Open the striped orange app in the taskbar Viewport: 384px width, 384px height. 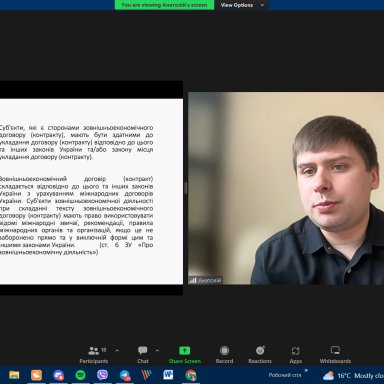[x=146, y=375]
